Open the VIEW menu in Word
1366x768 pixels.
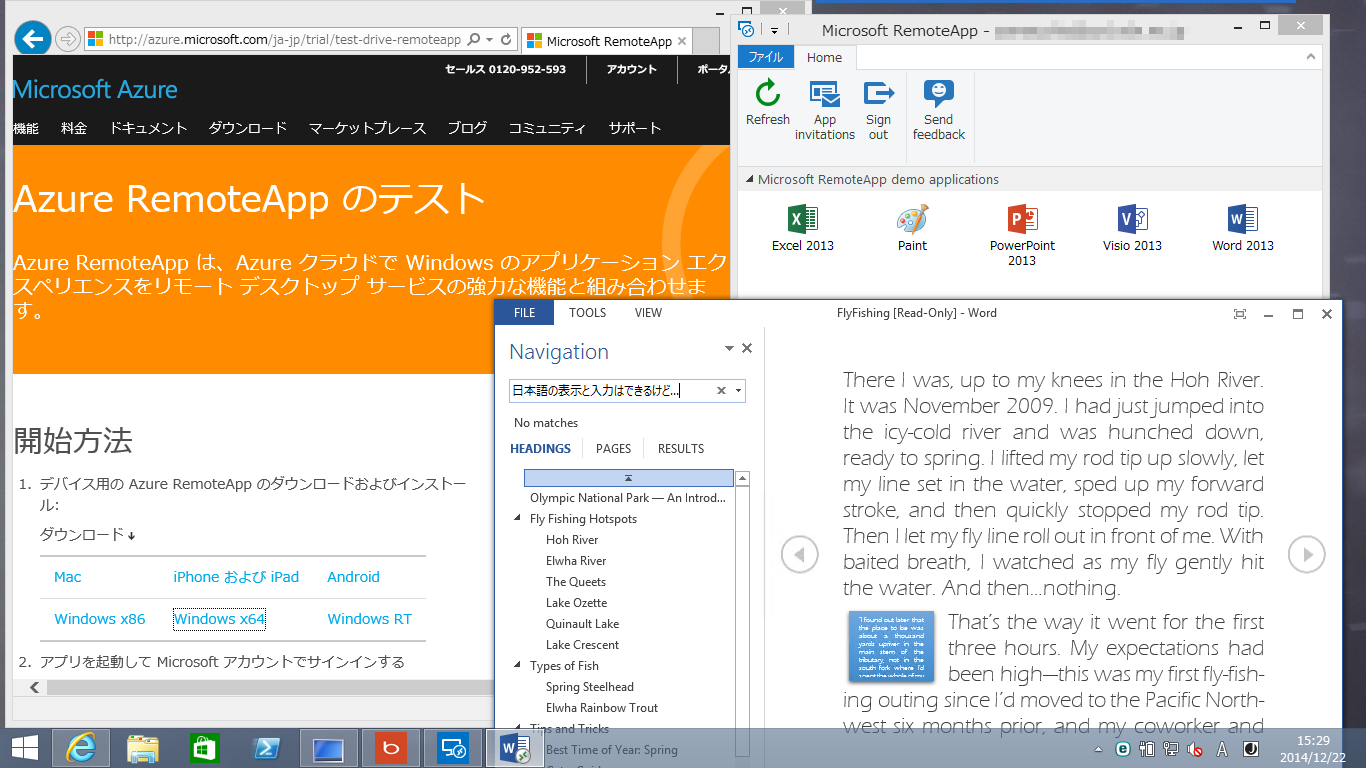point(648,313)
